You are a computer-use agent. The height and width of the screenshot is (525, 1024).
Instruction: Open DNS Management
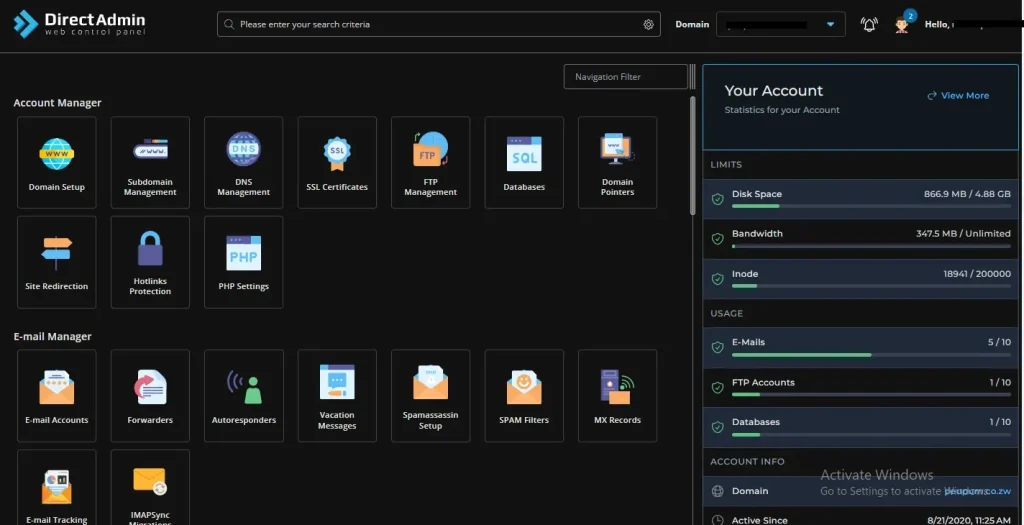(244, 163)
